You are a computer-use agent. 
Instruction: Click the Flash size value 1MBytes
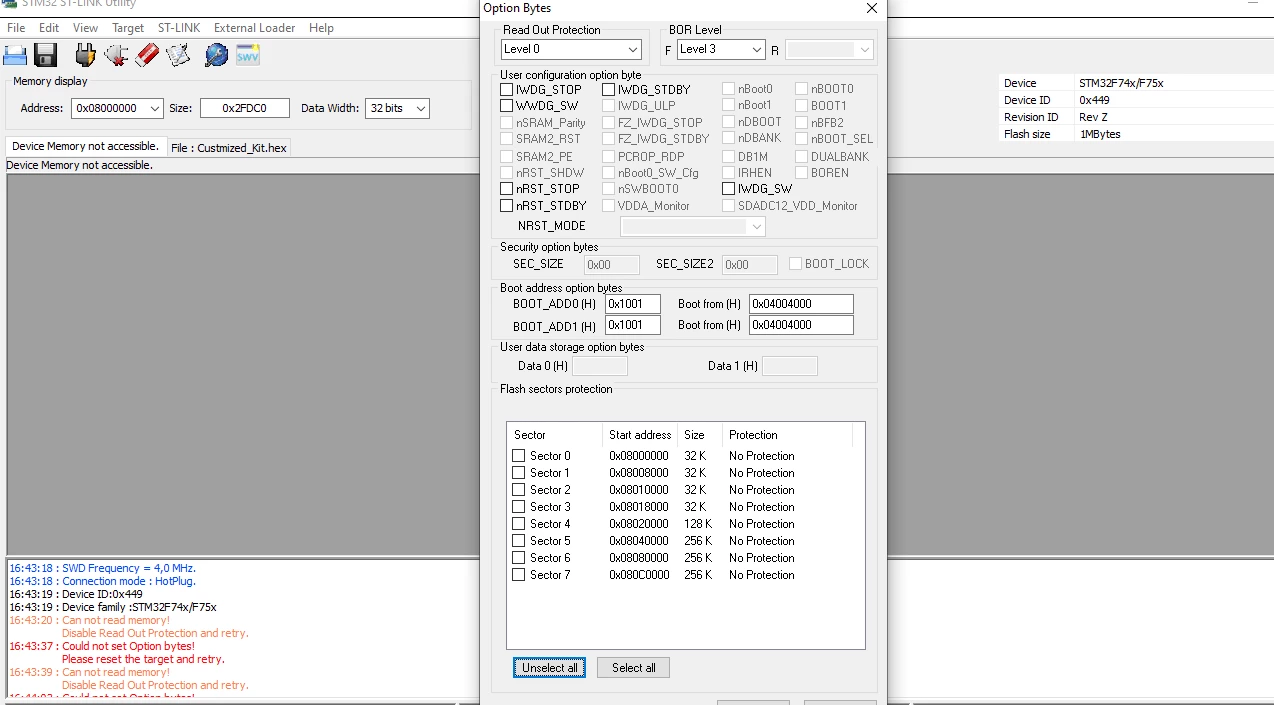click(1100, 134)
